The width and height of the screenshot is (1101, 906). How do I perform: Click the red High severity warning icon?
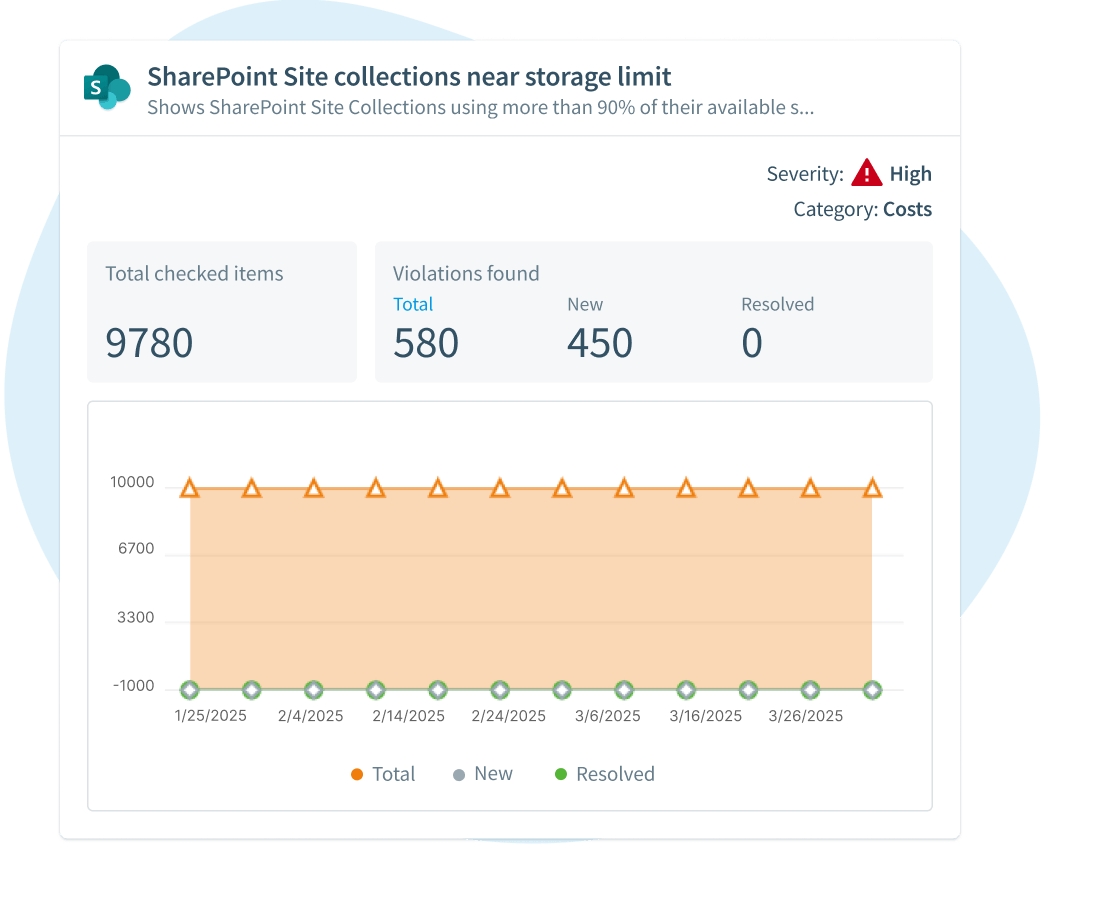(866, 173)
